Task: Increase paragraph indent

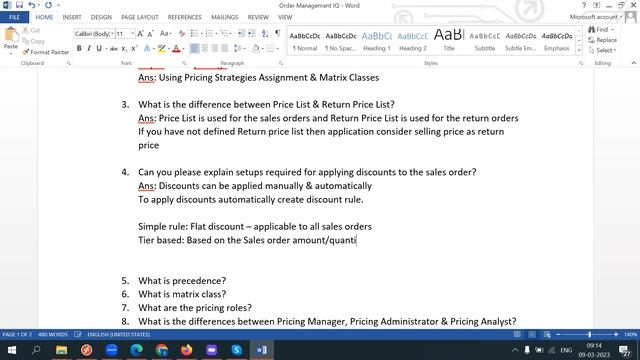Action: (x=251, y=34)
